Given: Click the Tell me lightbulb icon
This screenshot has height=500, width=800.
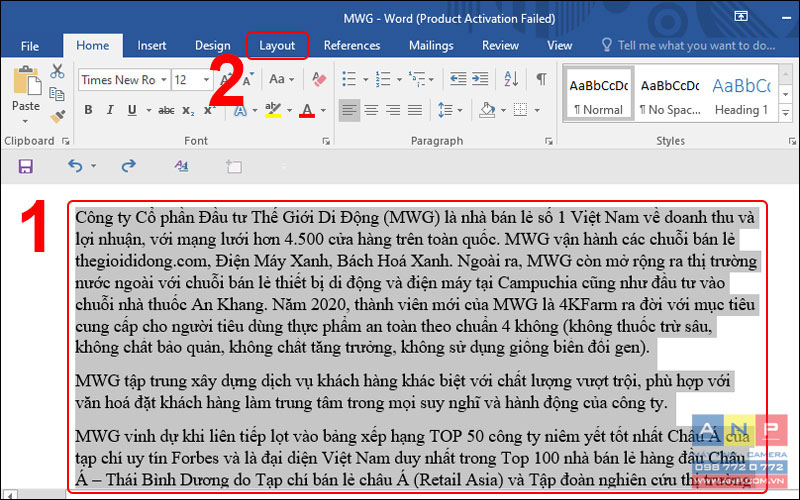Looking at the screenshot, I should coord(606,45).
